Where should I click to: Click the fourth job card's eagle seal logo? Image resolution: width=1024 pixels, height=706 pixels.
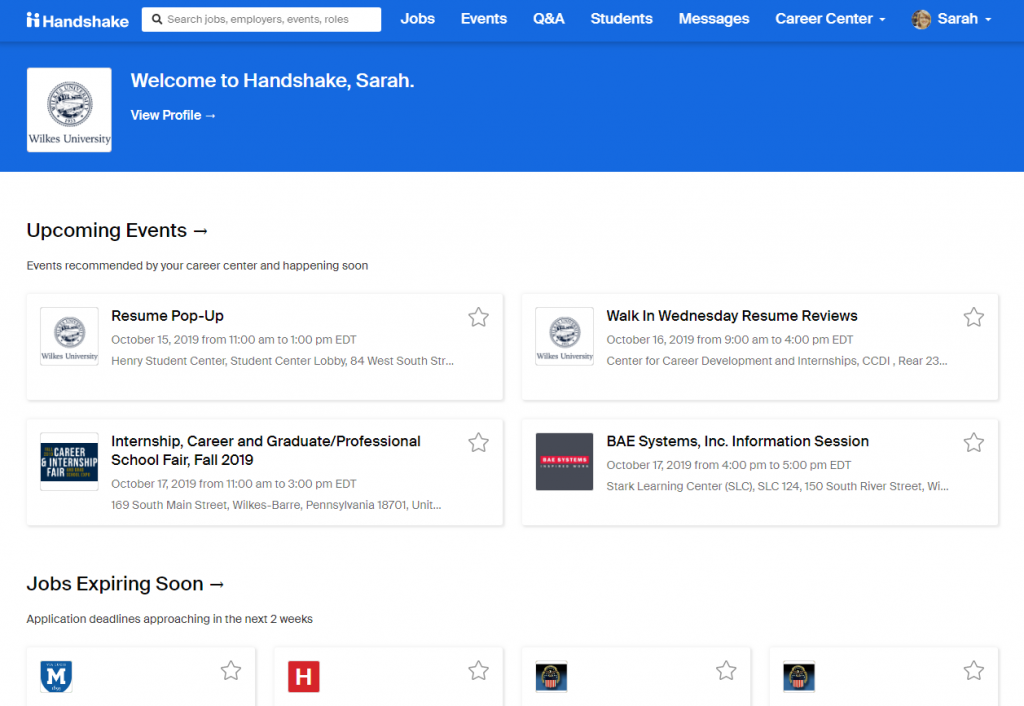(799, 677)
